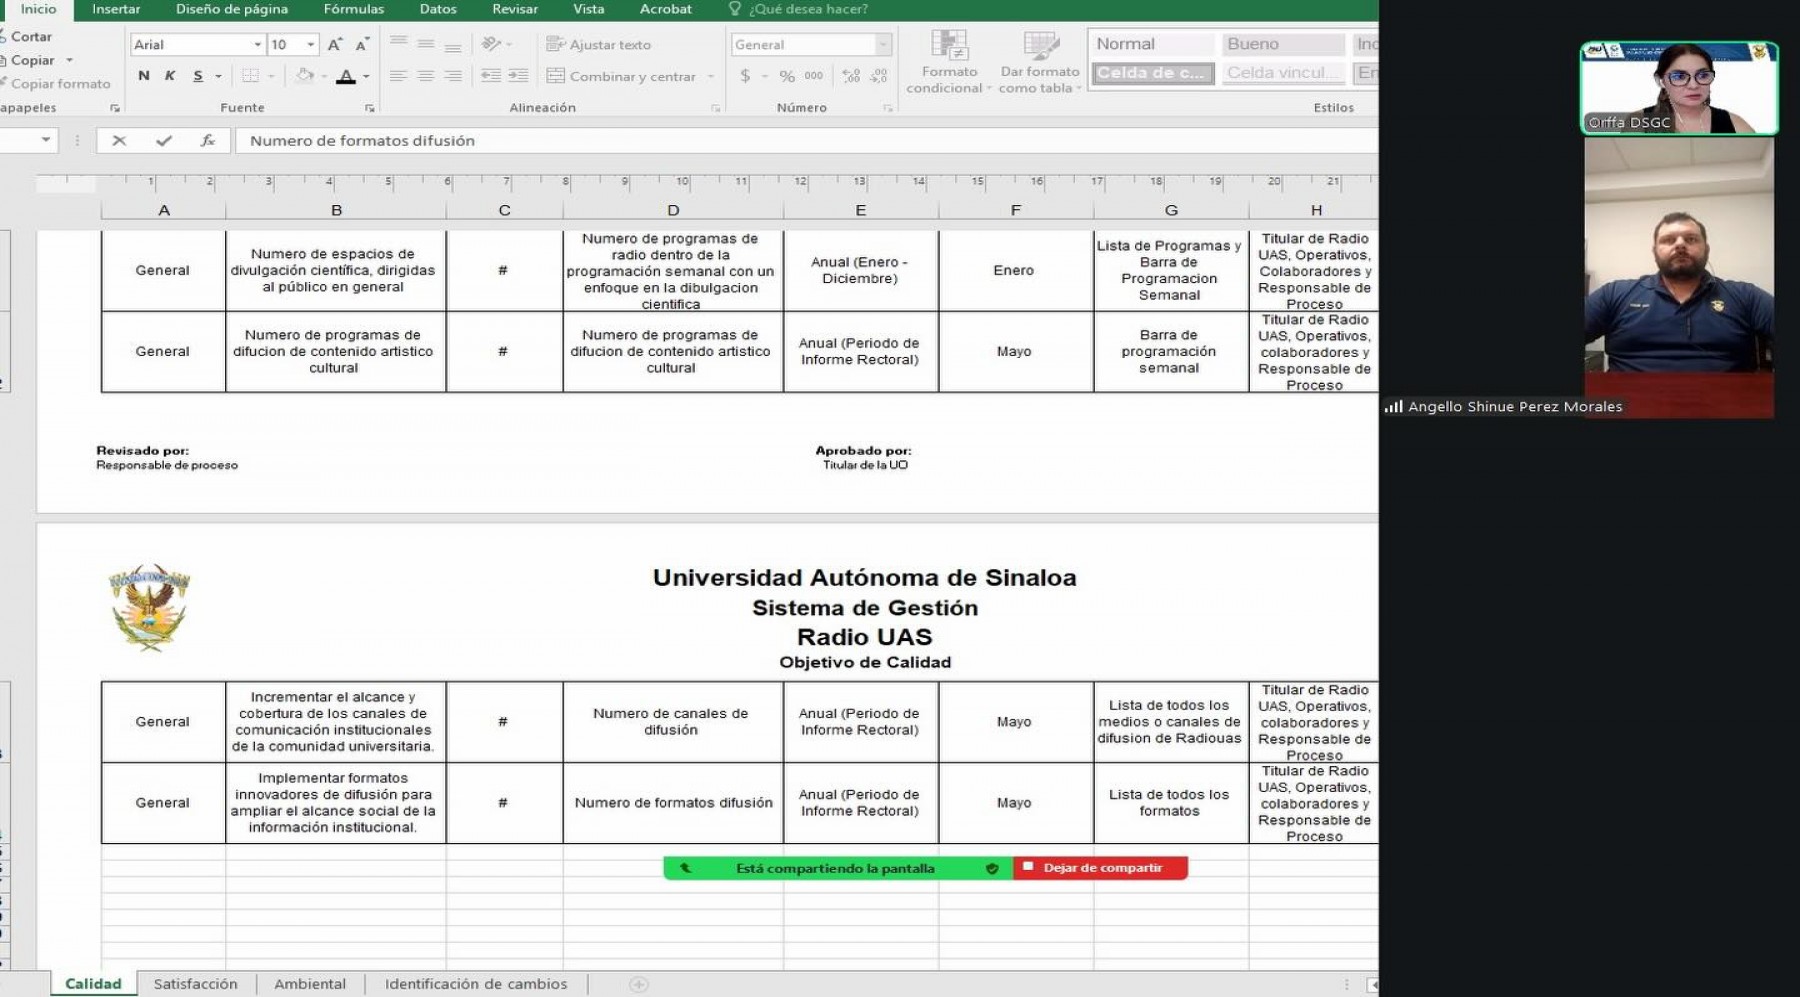Click the increase font size icon
Viewport: 1800px width, 997px height.
tap(335, 45)
